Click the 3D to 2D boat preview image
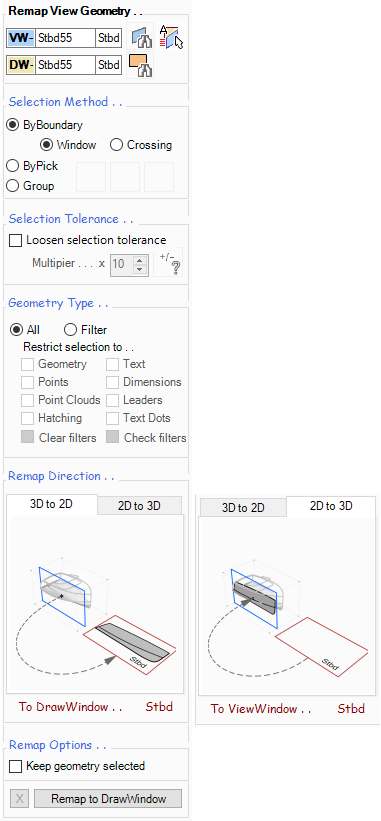 96,604
